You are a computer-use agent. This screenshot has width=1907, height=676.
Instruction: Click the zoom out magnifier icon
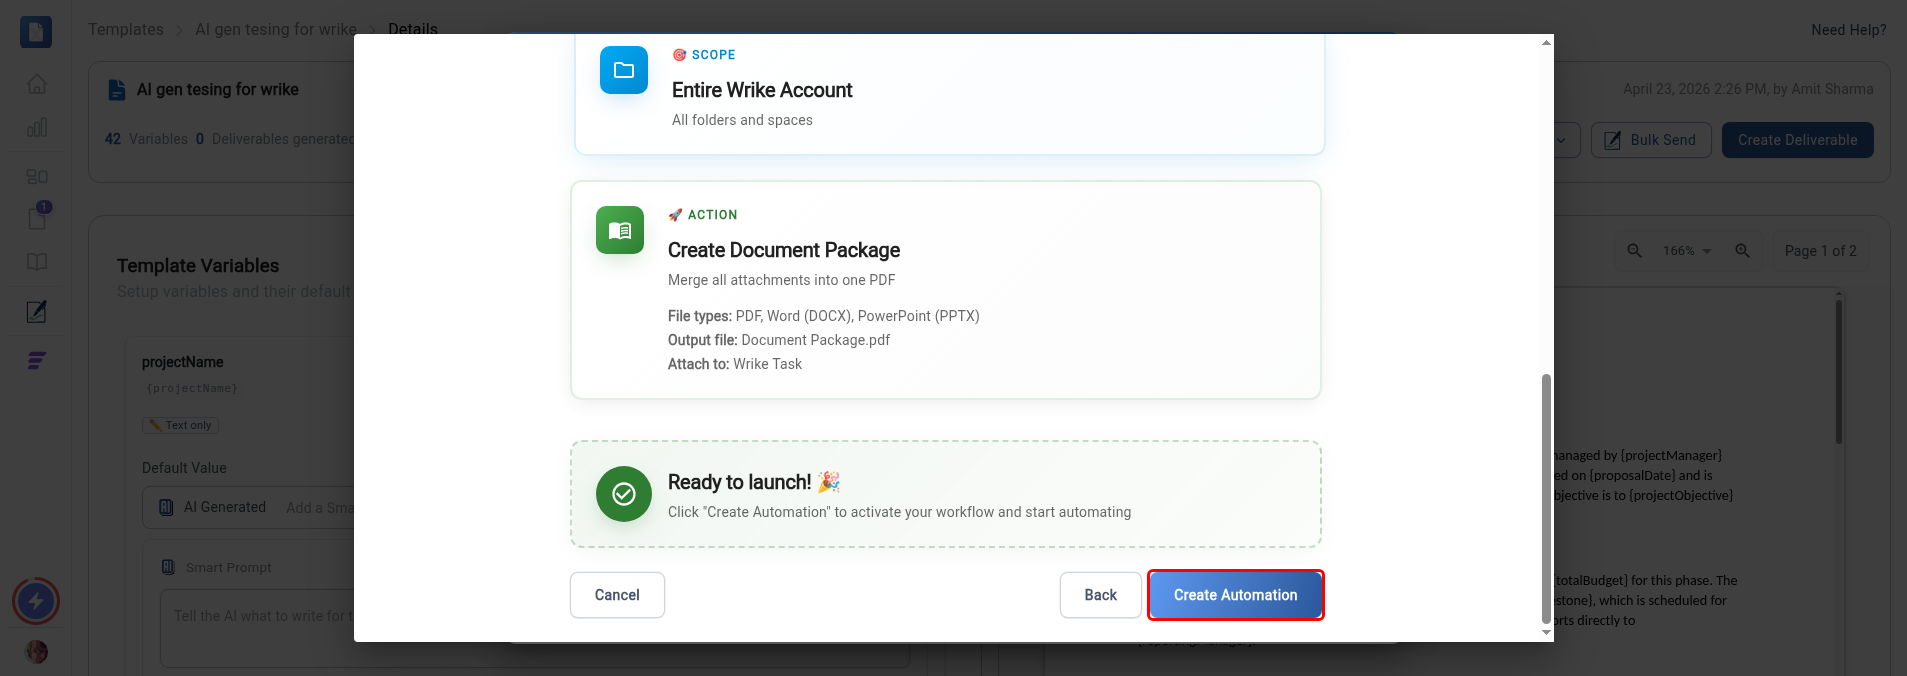click(1634, 251)
